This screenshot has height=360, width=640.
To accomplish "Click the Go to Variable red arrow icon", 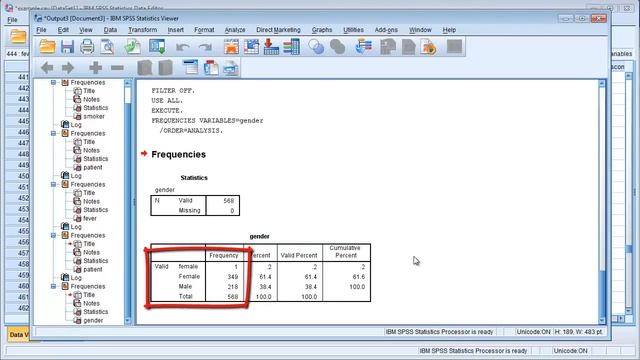I will coord(271,47).
